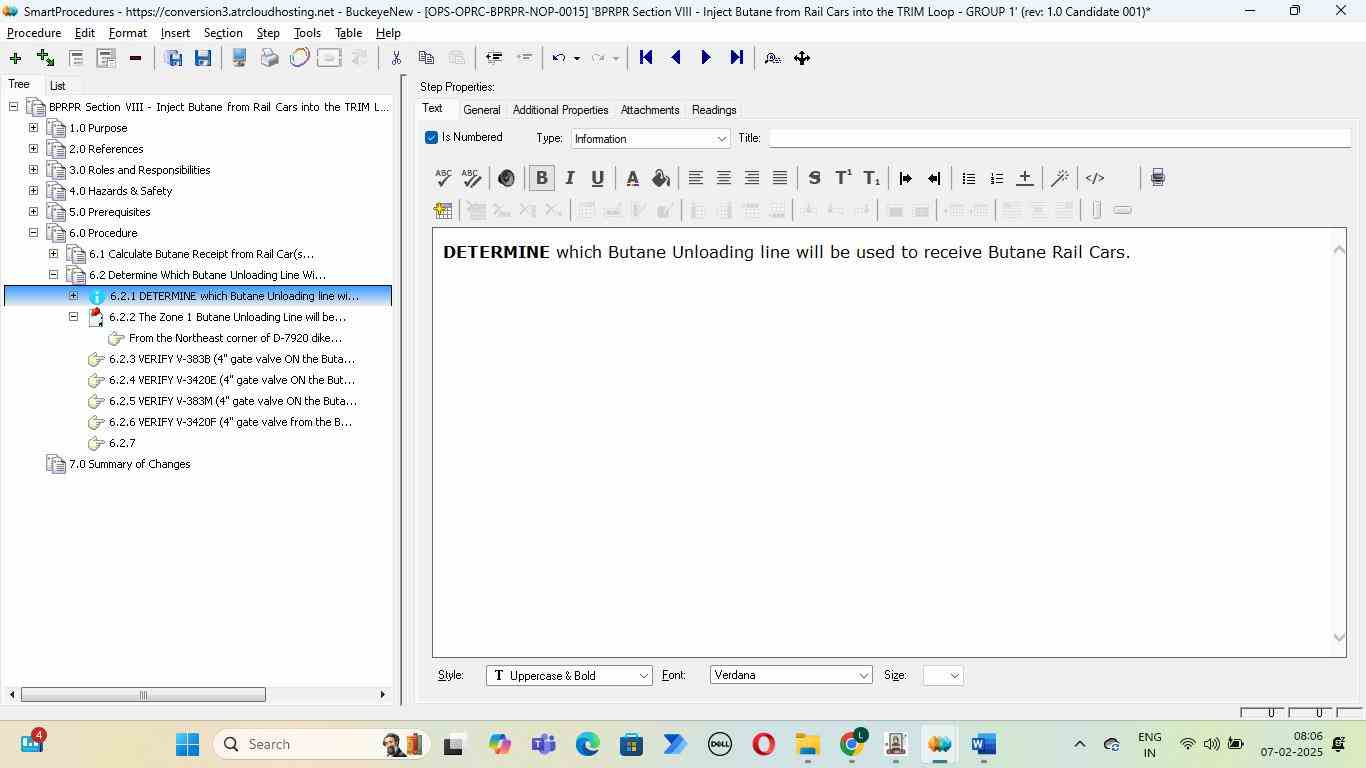Select the 2.0 References section
This screenshot has height=768, width=1366.
[x=106, y=149]
